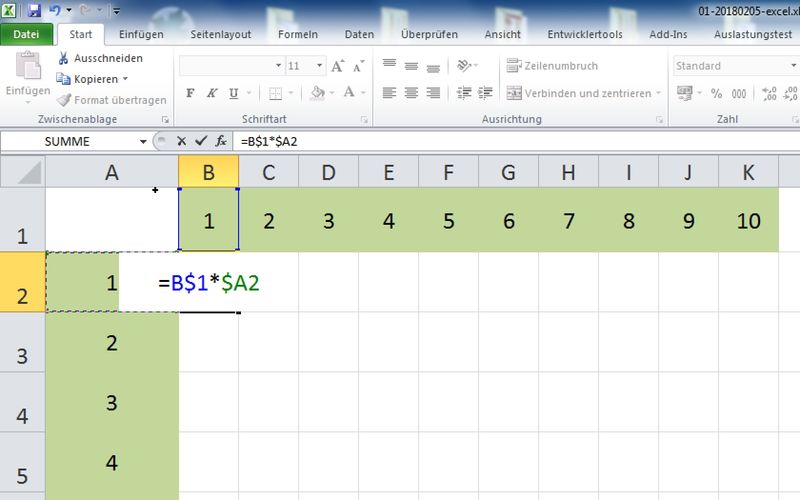Click the font color A icon
Viewport: 800px width, 500px height.
pos(349,92)
